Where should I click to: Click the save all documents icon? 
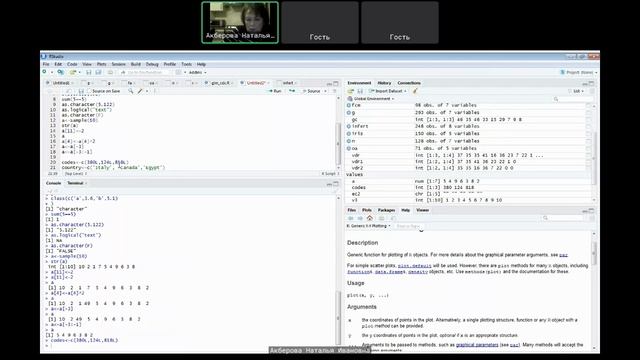(98, 72)
